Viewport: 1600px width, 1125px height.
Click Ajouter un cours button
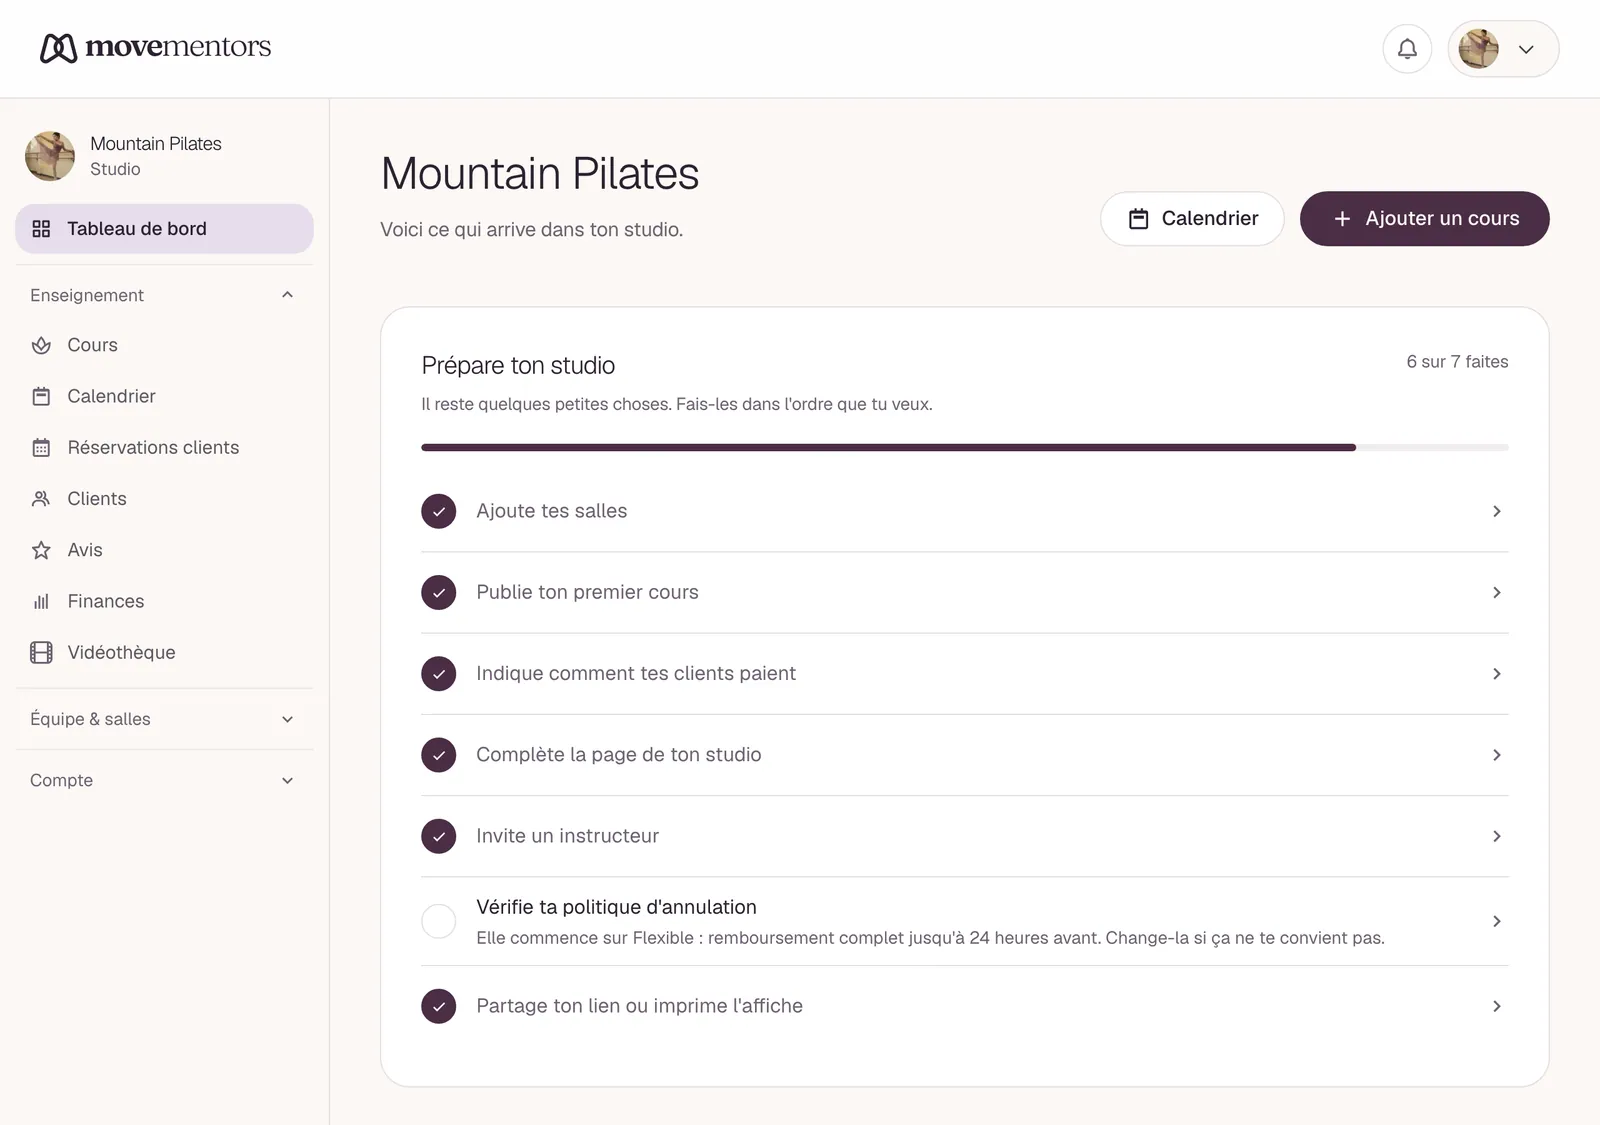pos(1424,219)
